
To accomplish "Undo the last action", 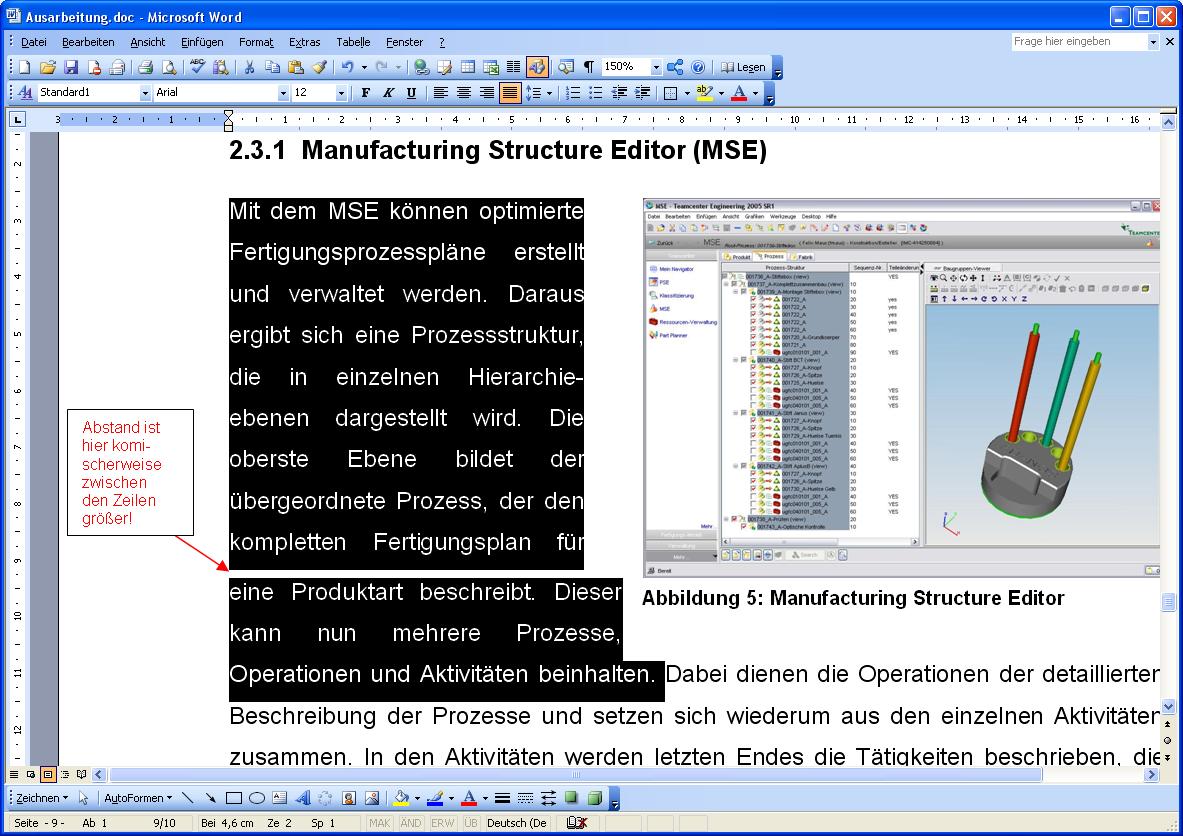I will click(x=347, y=68).
